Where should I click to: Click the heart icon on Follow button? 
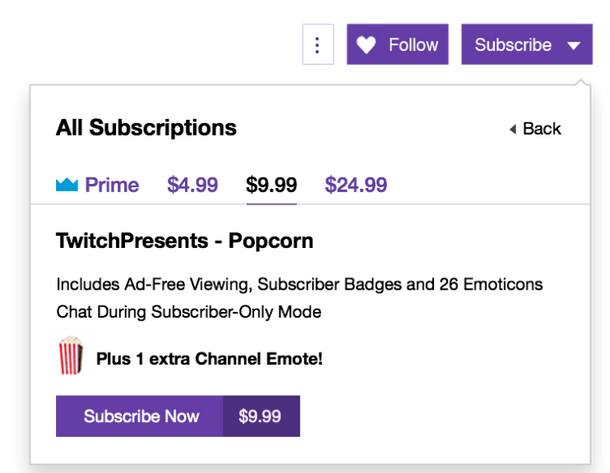tap(366, 45)
